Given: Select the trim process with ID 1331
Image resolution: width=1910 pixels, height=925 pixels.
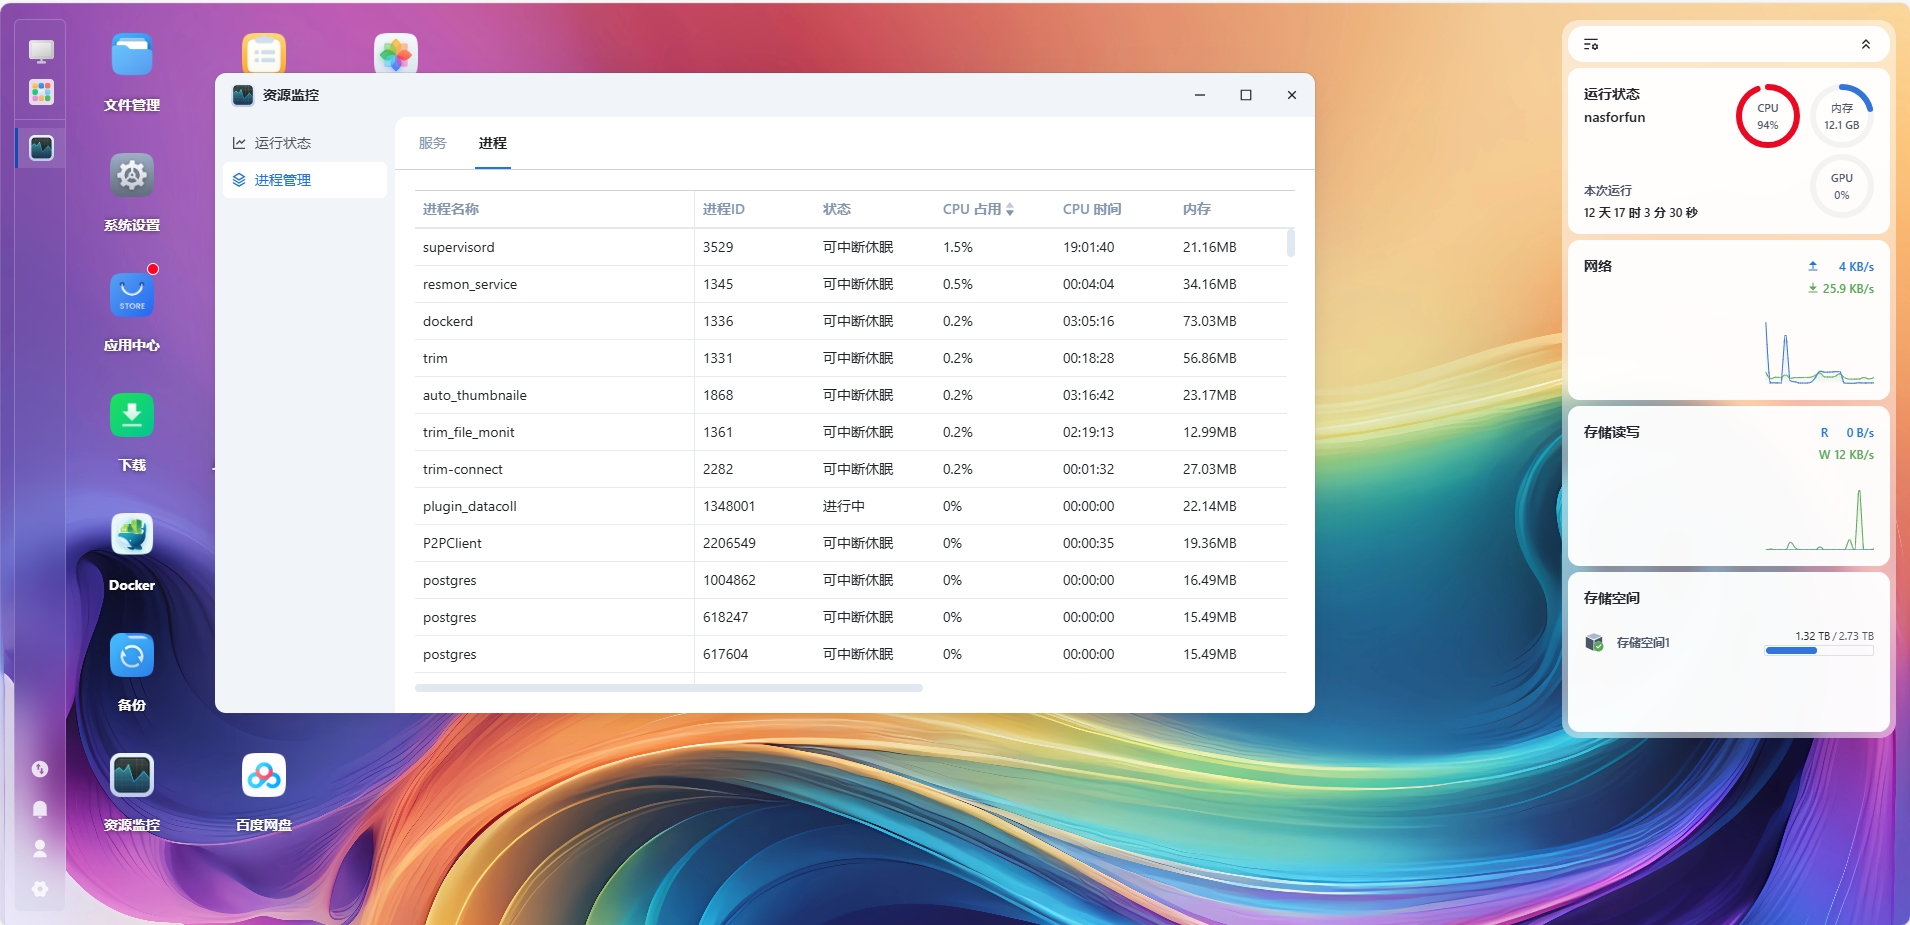Looking at the screenshot, I should click(851, 358).
